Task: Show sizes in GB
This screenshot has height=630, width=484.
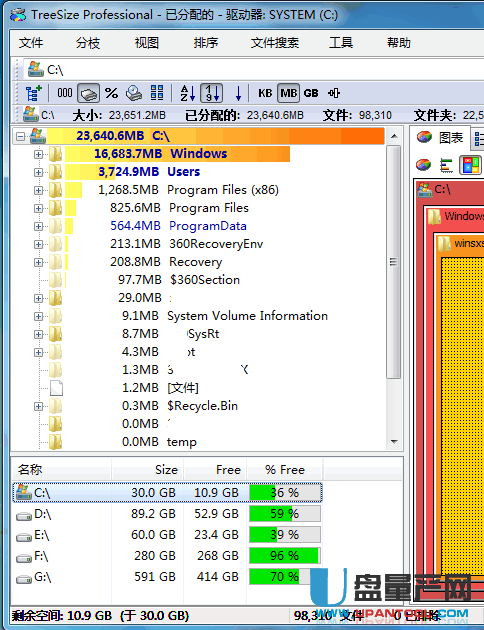Action: click(311, 93)
